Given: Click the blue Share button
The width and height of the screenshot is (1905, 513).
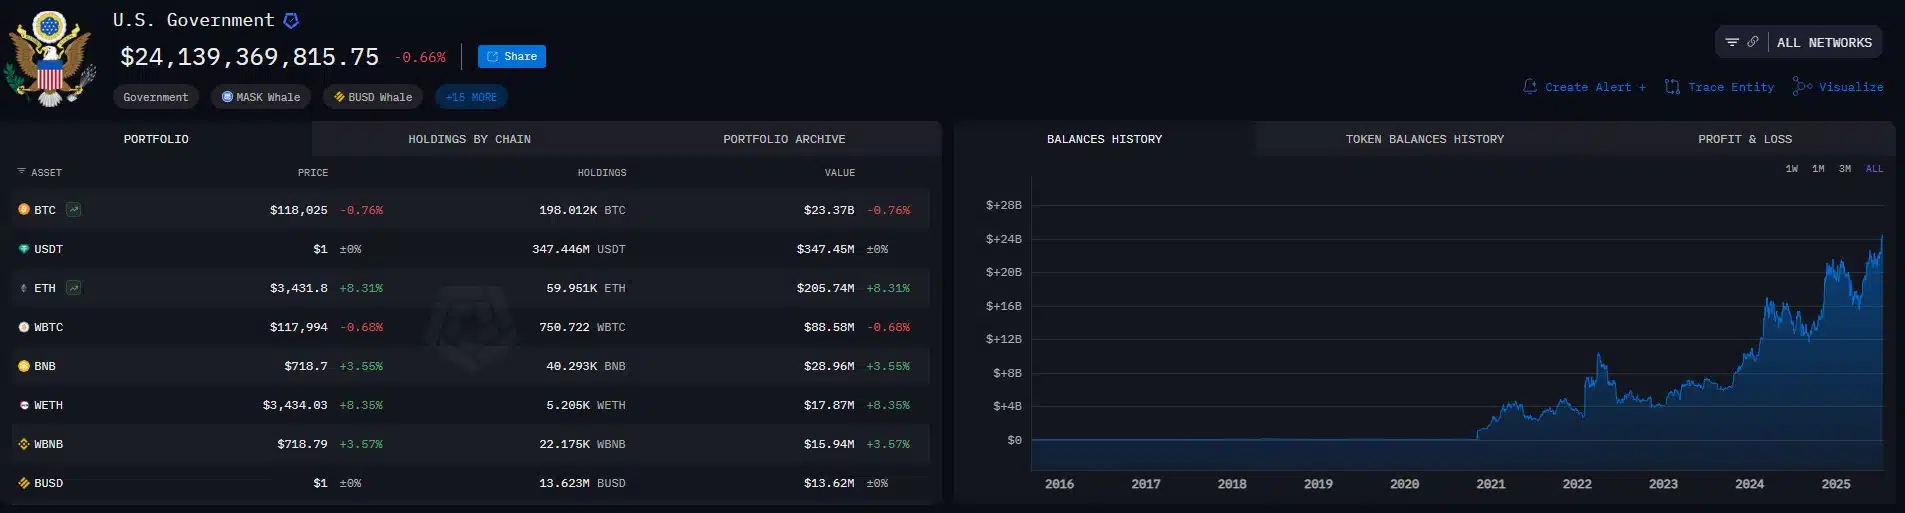Looking at the screenshot, I should tap(512, 57).
